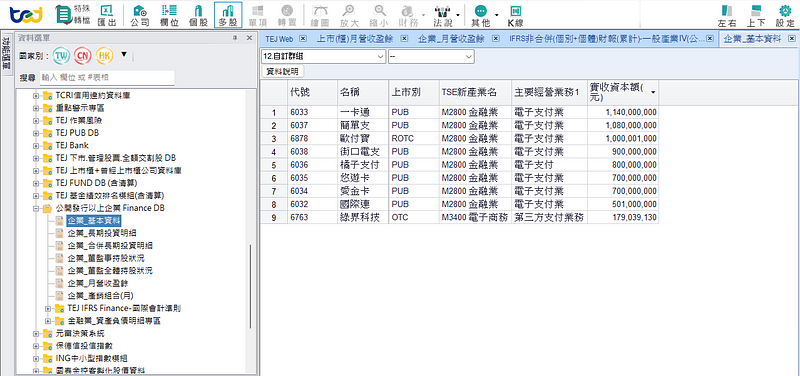Click the 主要經營業務1 column header
The width and height of the screenshot is (800, 376).
pyautogui.click(x=549, y=92)
